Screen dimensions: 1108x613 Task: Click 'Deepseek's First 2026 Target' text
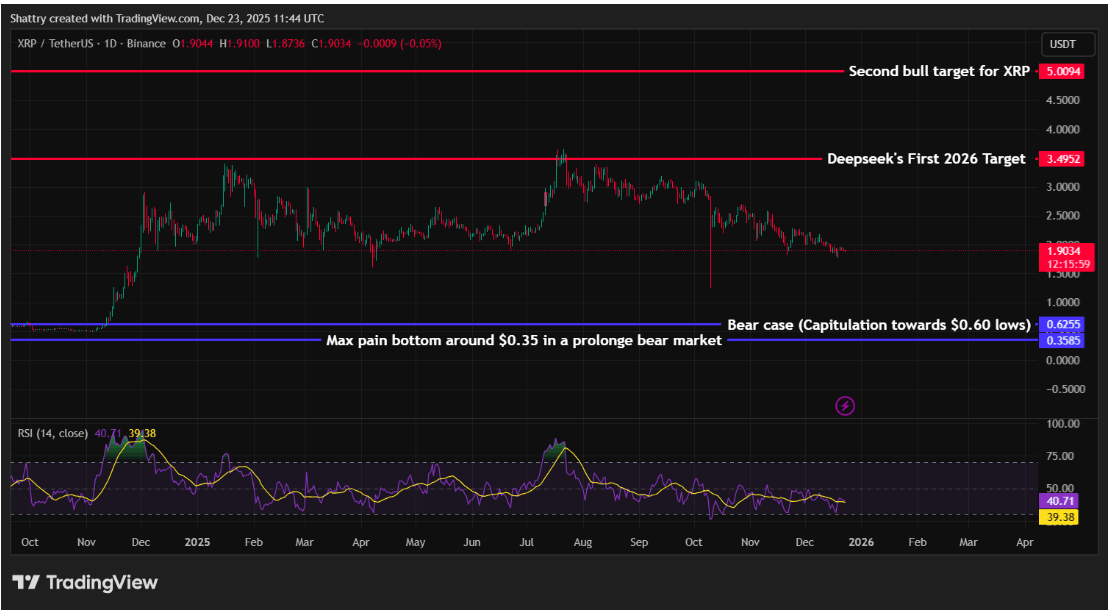pyautogui.click(x=926, y=159)
